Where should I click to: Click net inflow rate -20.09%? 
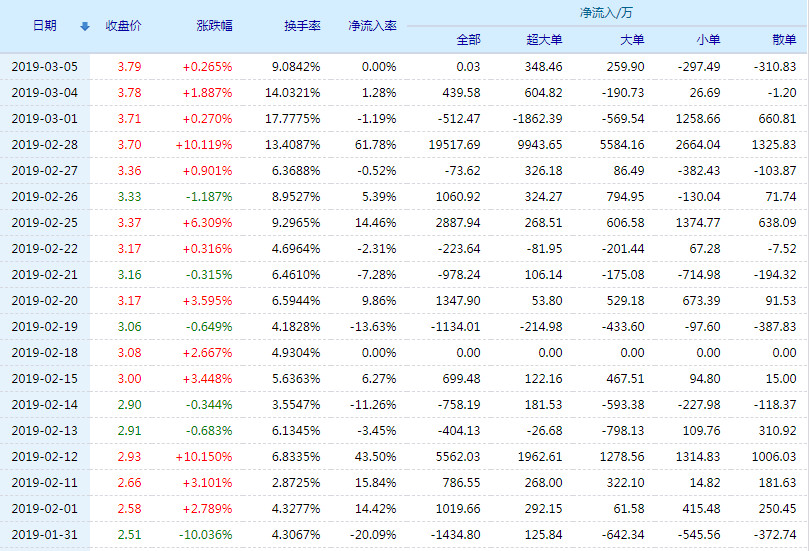(x=373, y=534)
